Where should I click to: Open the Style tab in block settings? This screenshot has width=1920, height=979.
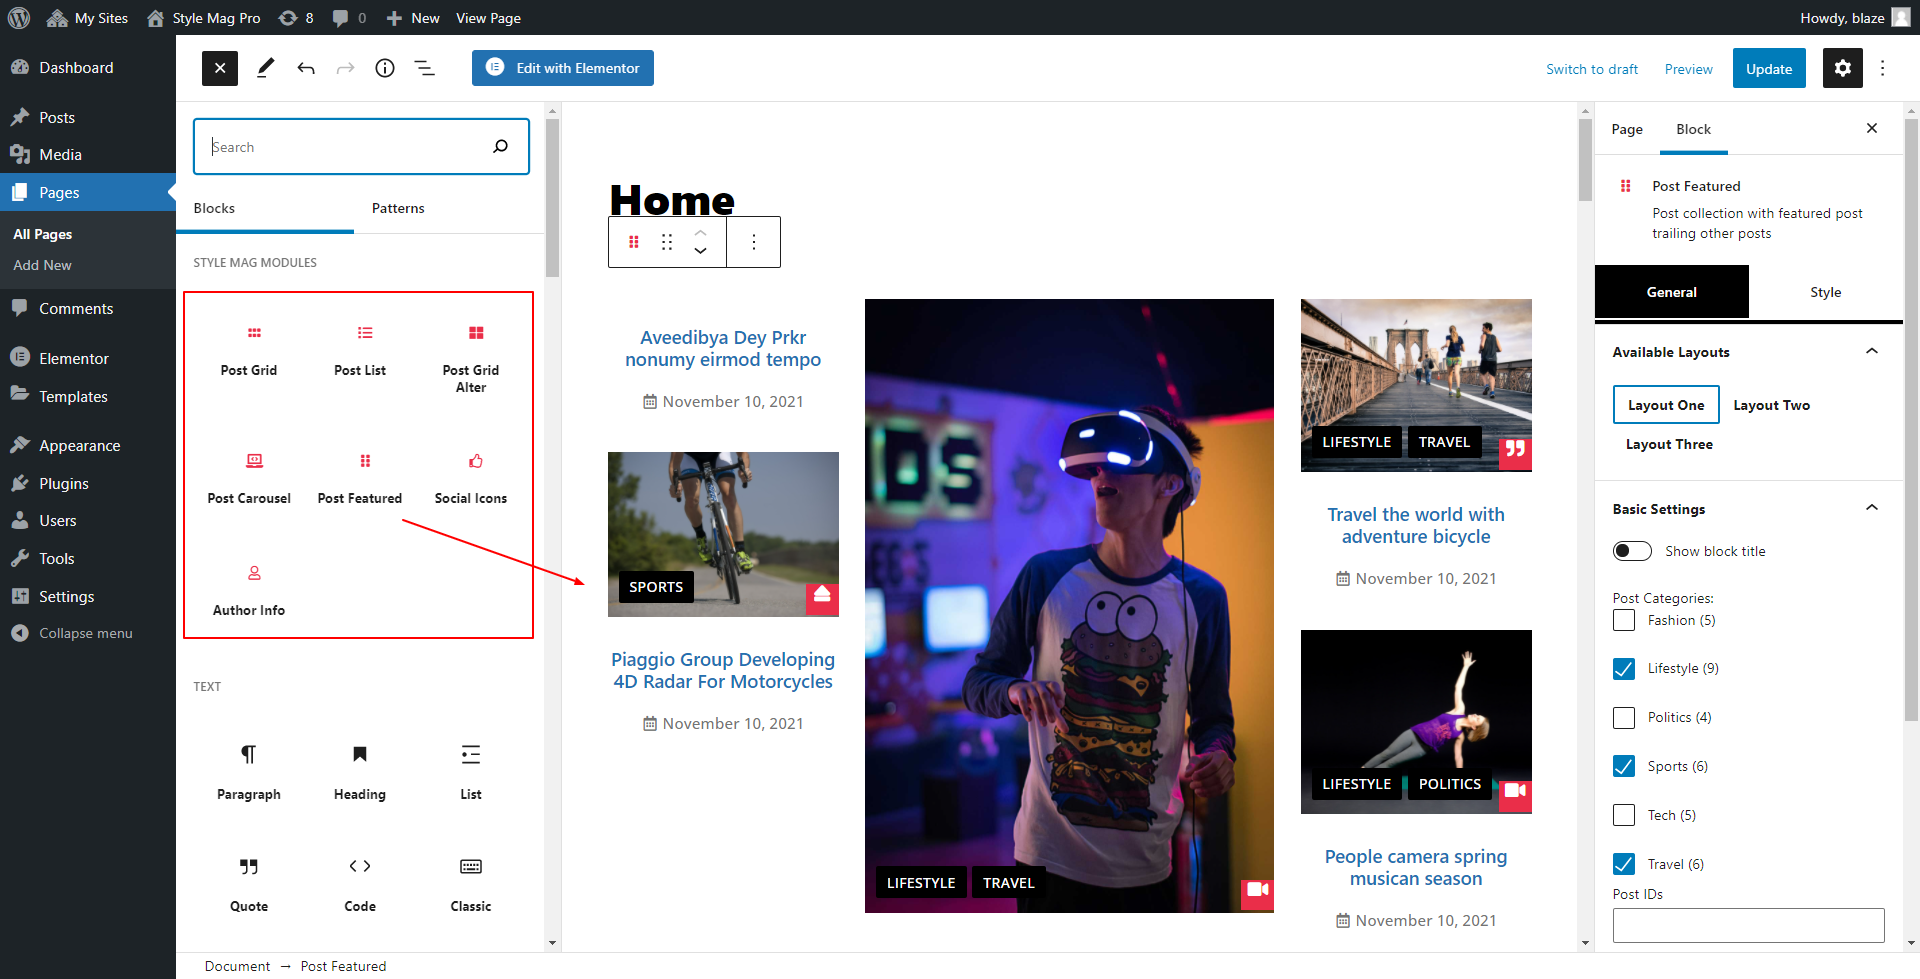(1825, 292)
